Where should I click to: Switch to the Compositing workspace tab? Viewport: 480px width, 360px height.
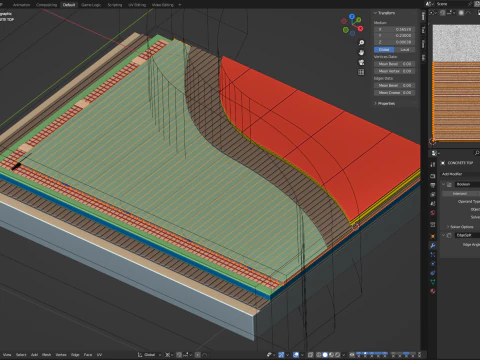[x=46, y=5]
